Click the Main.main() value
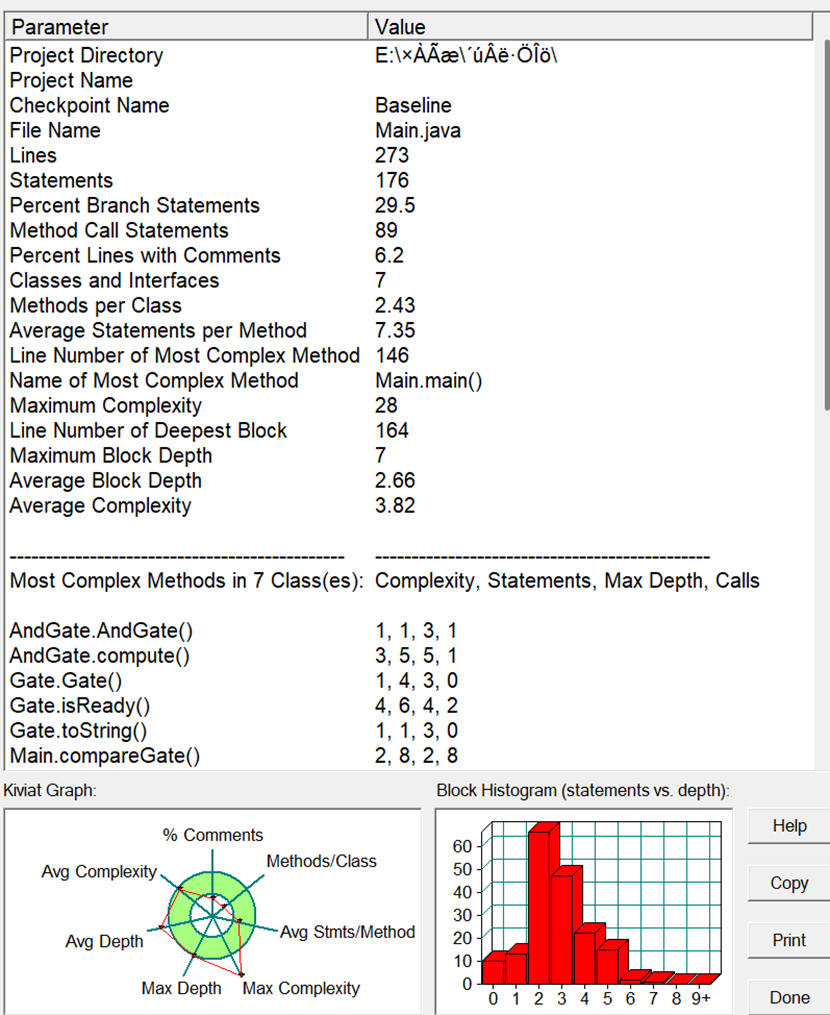 coord(429,381)
